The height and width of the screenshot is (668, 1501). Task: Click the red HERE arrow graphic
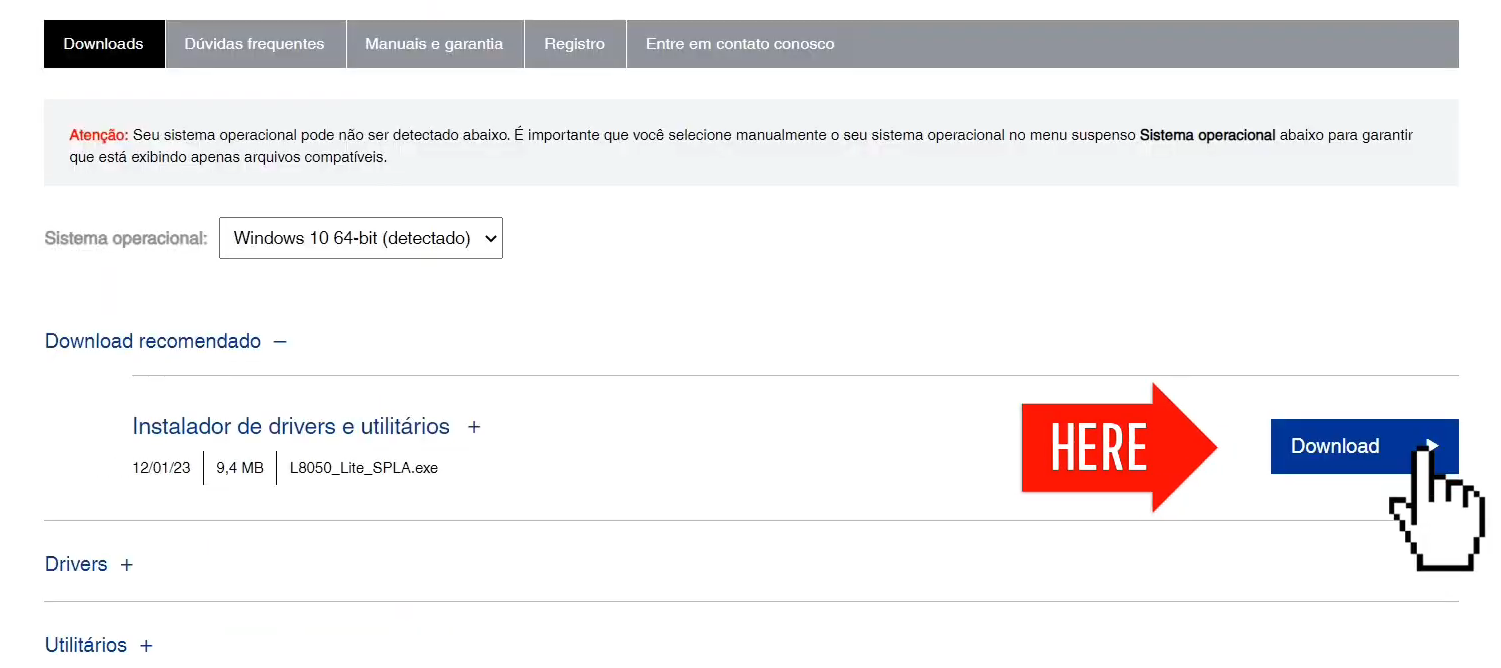pos(1118,447)
